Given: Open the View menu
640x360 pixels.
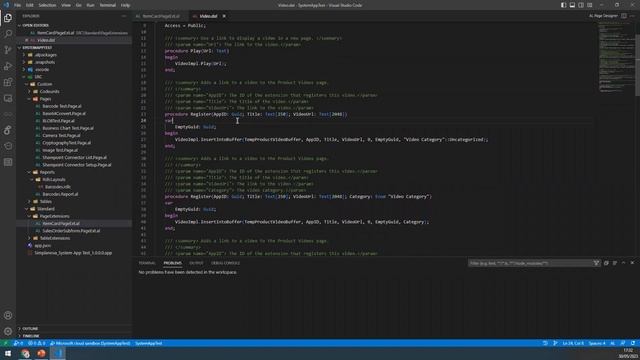Looking at the screenshot, I should coord(66,5).
